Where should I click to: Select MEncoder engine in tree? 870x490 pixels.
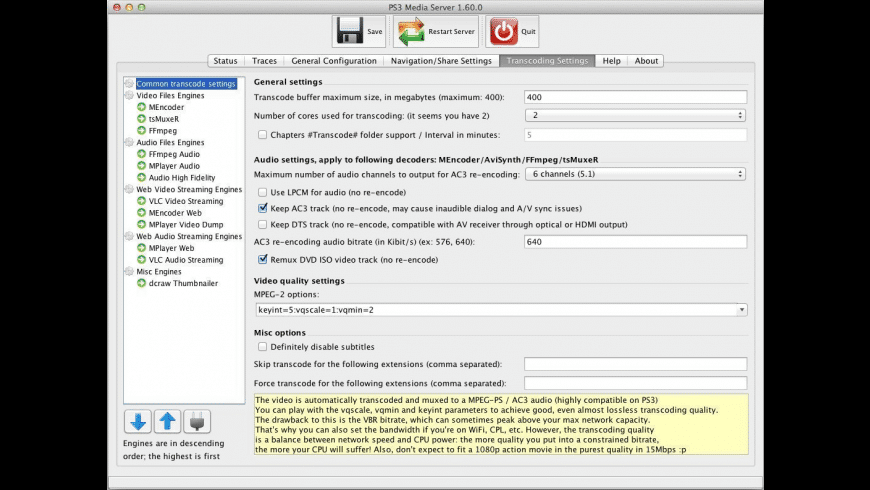tap(166, 107)
